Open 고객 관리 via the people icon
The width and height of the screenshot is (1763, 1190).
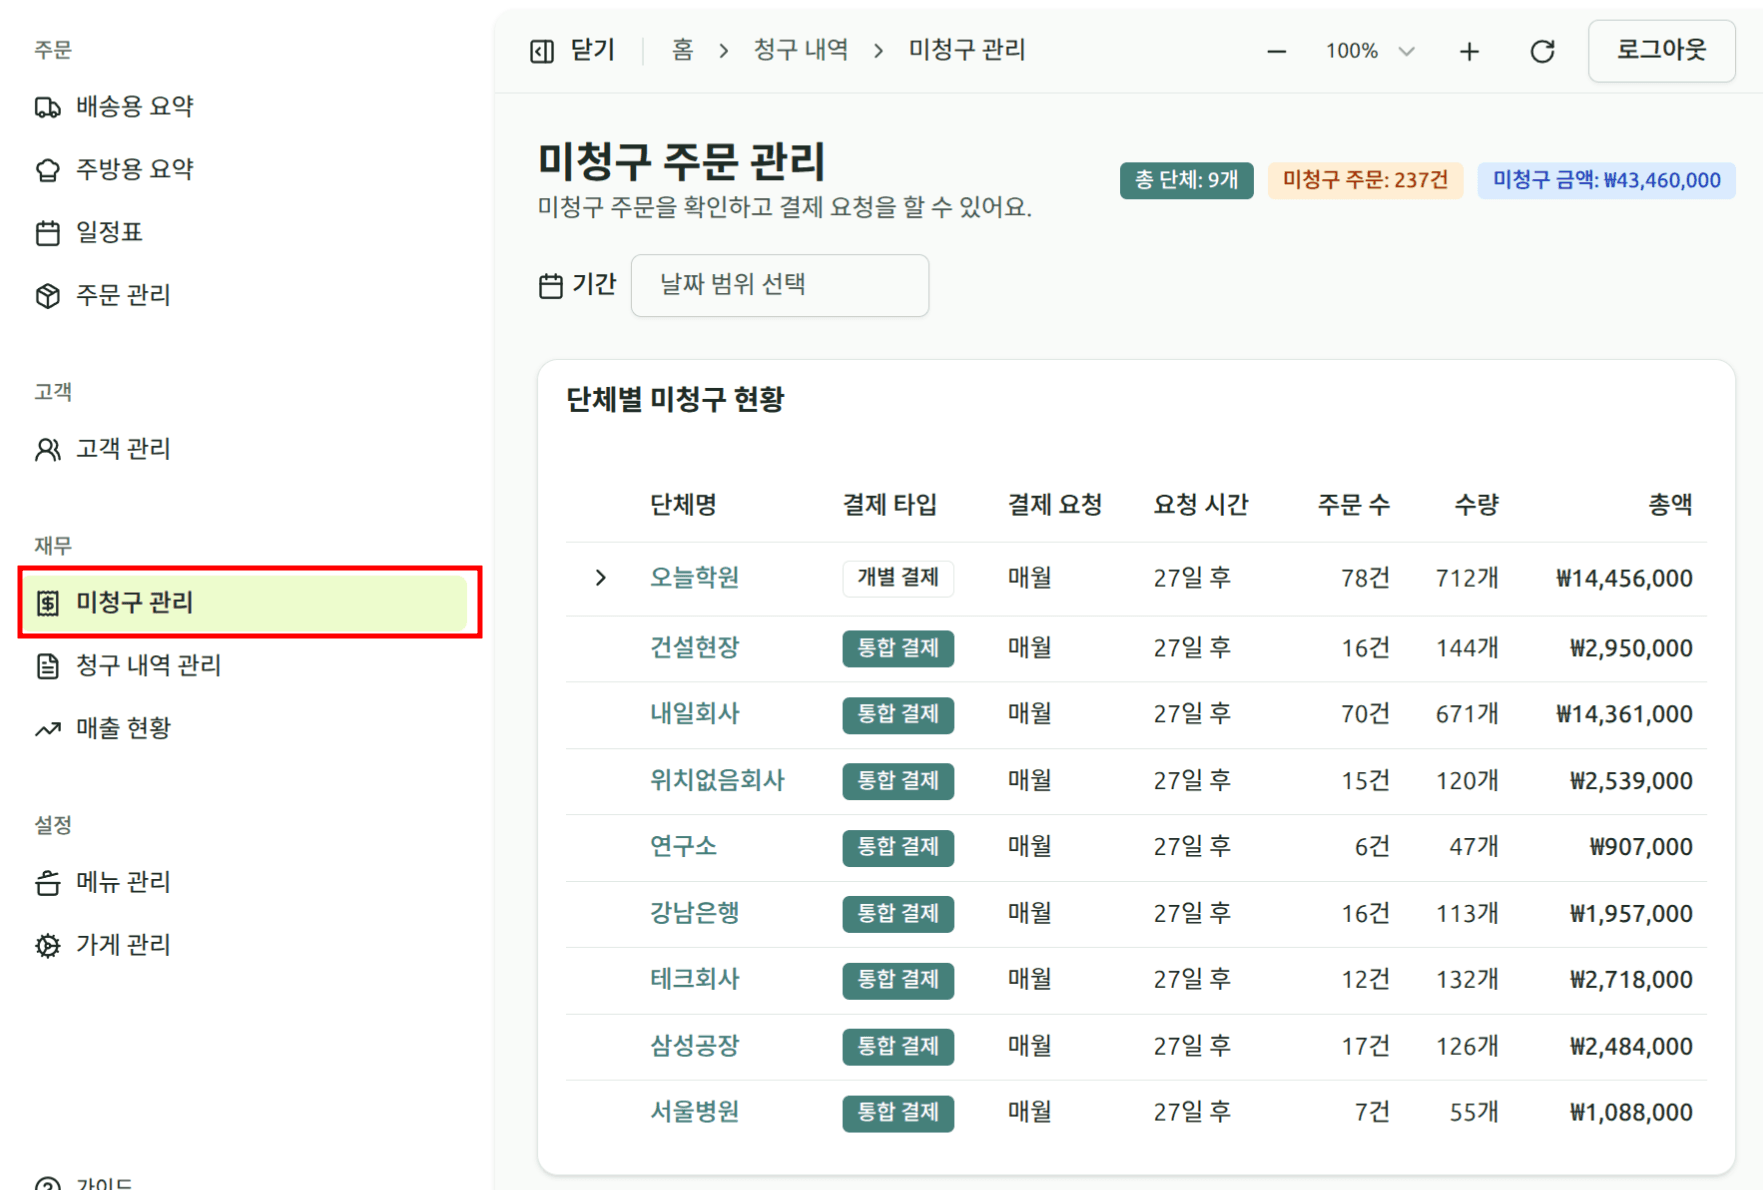pyautogui.click(x=47, y=448)
